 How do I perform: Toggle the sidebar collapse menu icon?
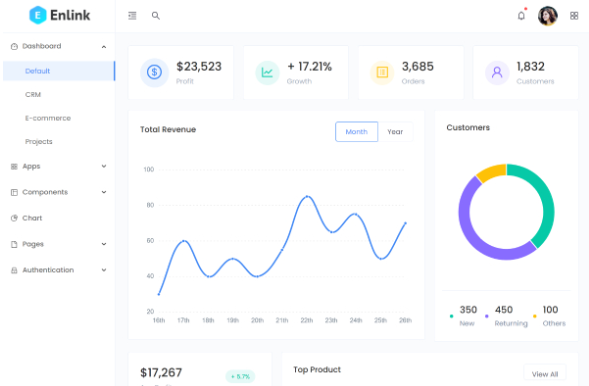click(x=132, y=16)
